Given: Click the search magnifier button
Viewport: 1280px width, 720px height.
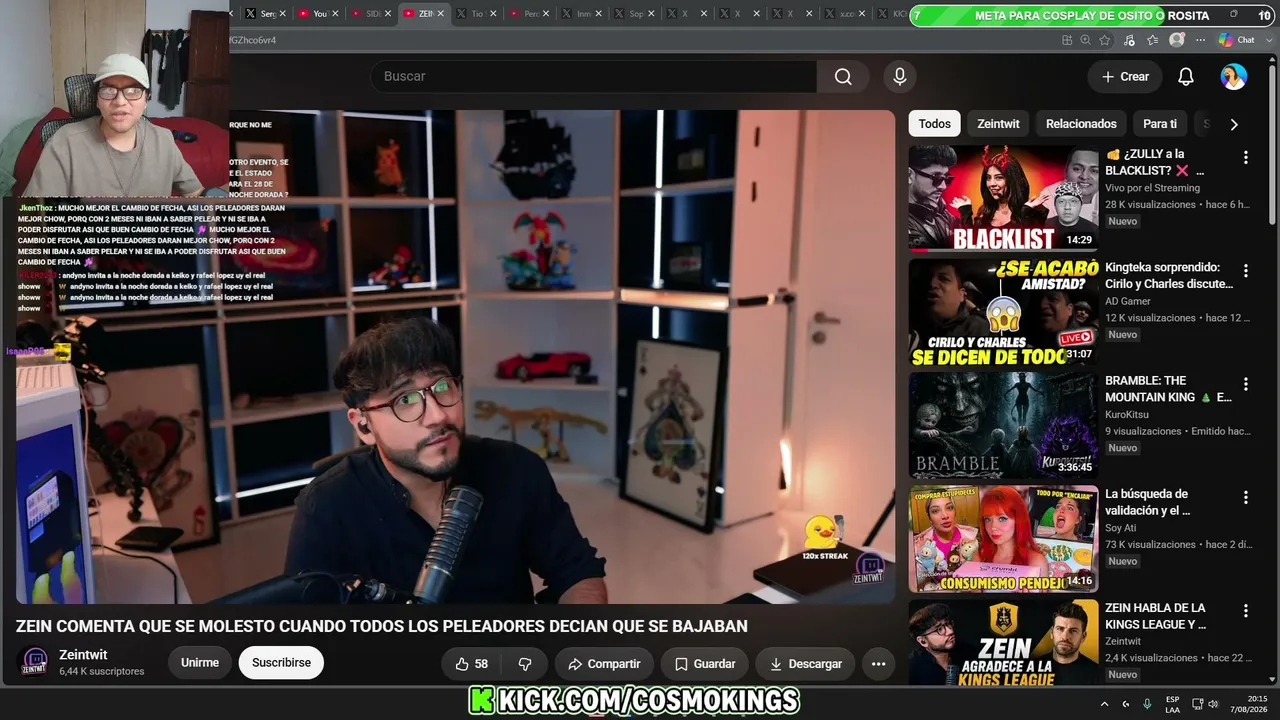Looking at the screenshot, I should click(843, 77).
